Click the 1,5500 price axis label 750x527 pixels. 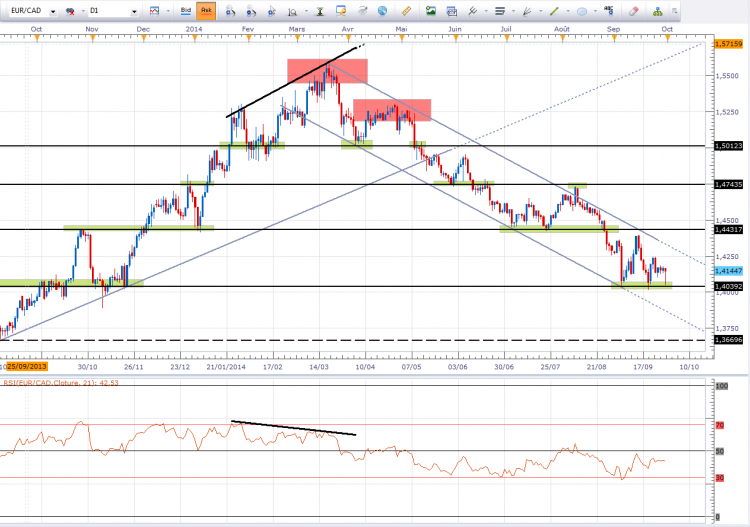[x=727, y=76]
